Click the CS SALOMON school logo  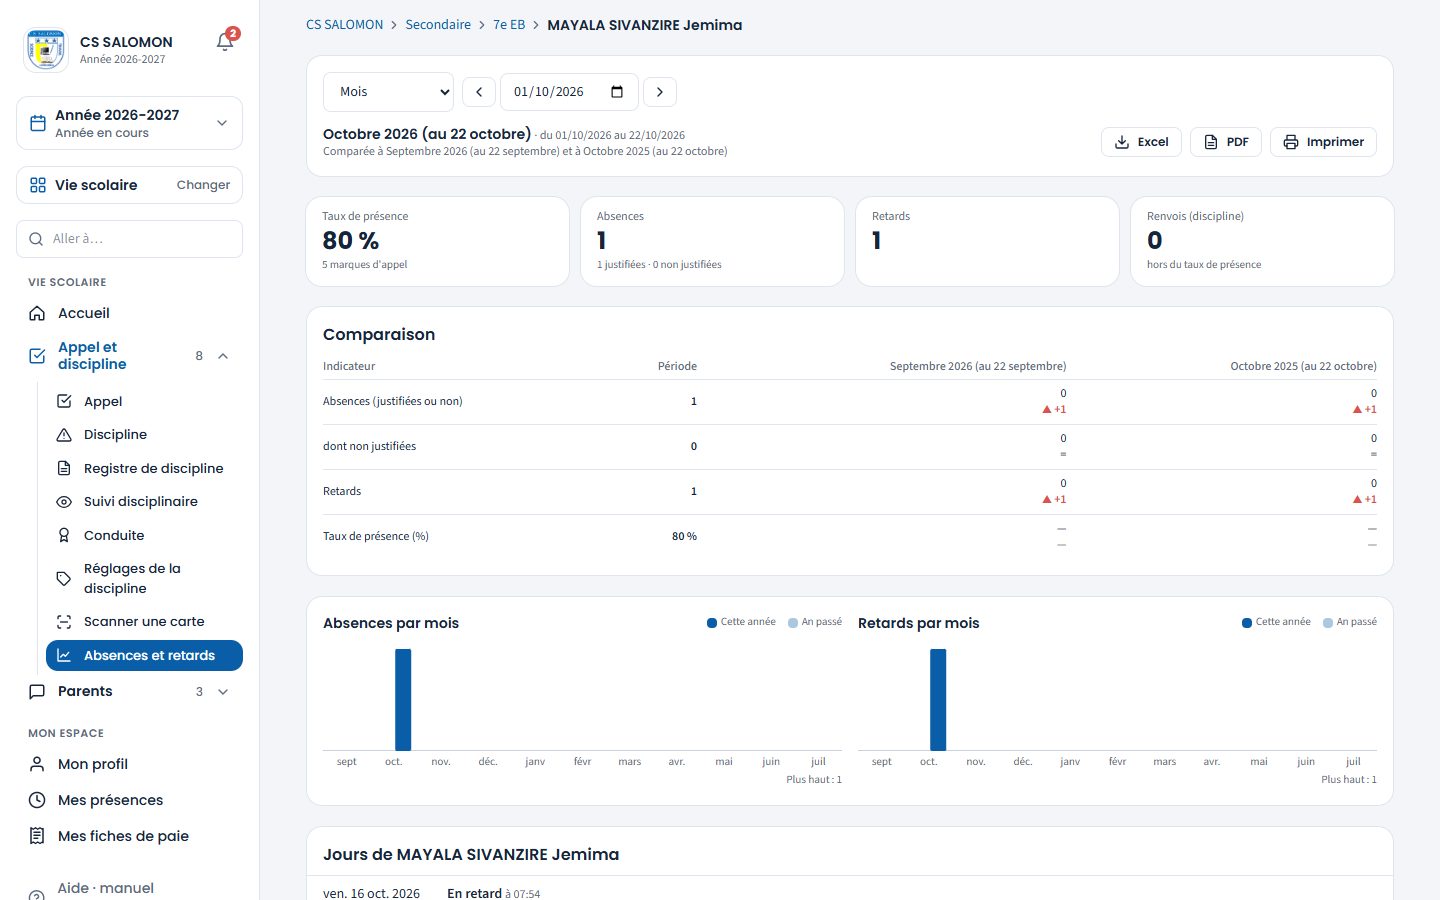tap(46, 49)
